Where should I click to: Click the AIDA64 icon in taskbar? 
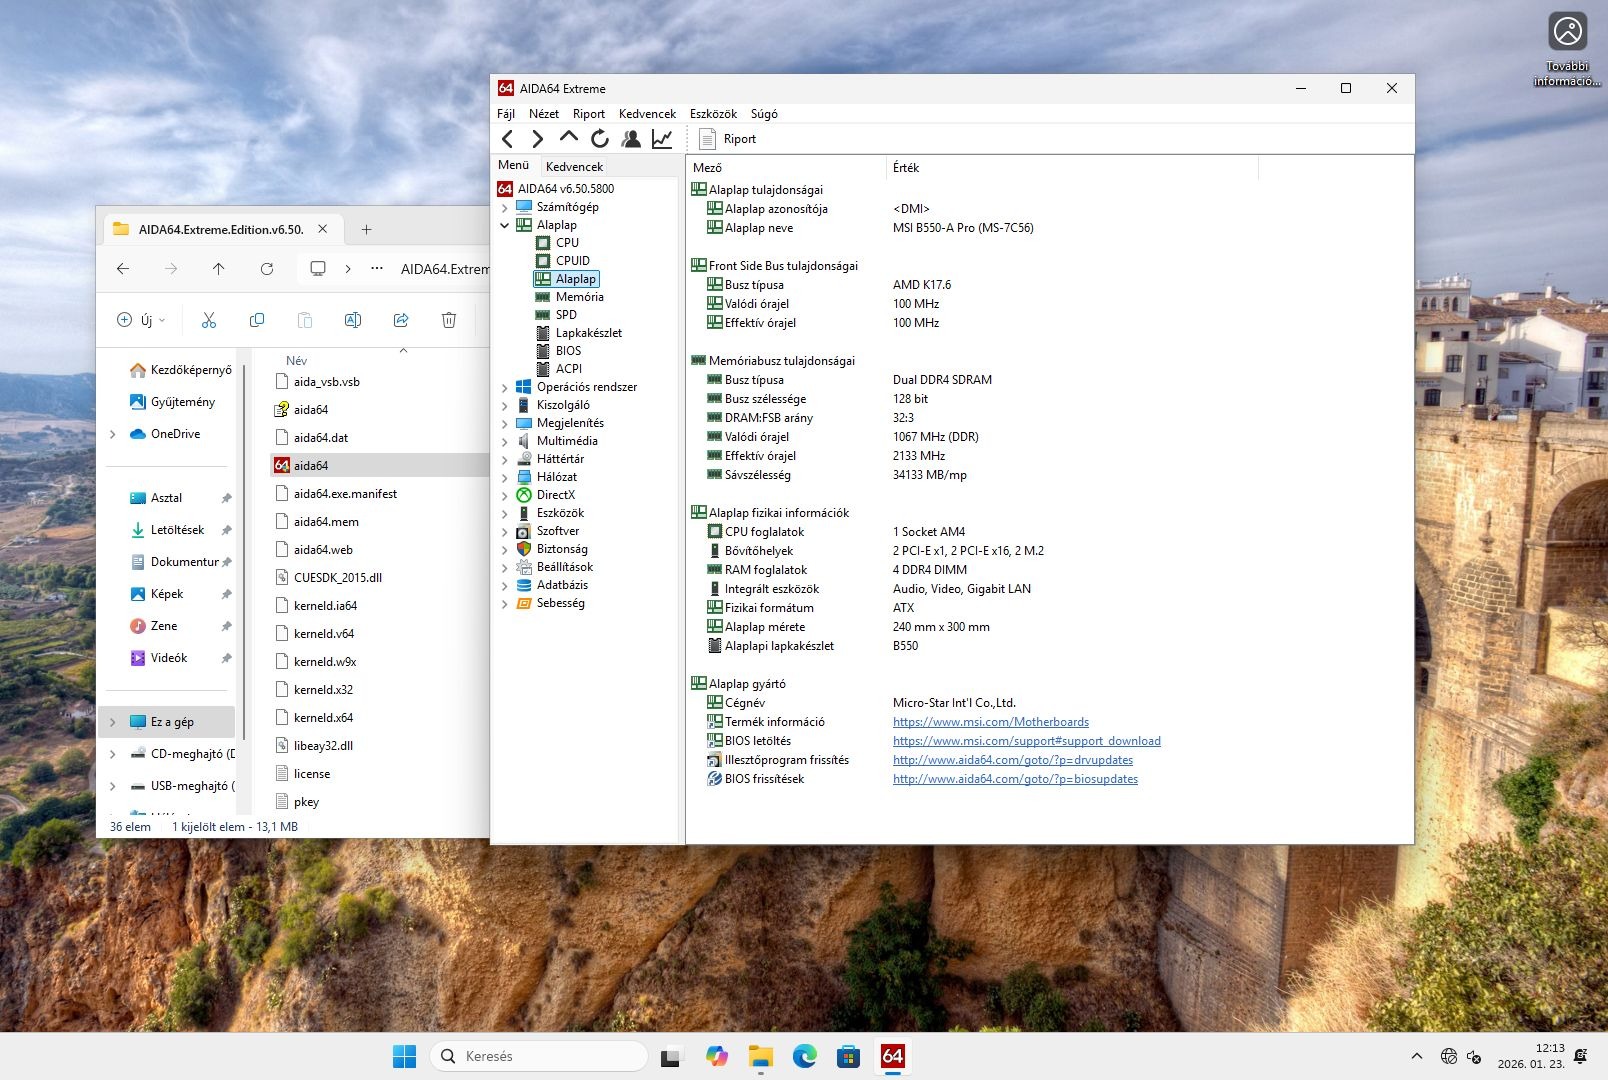pyautogui.click(x=892, y=1056)
